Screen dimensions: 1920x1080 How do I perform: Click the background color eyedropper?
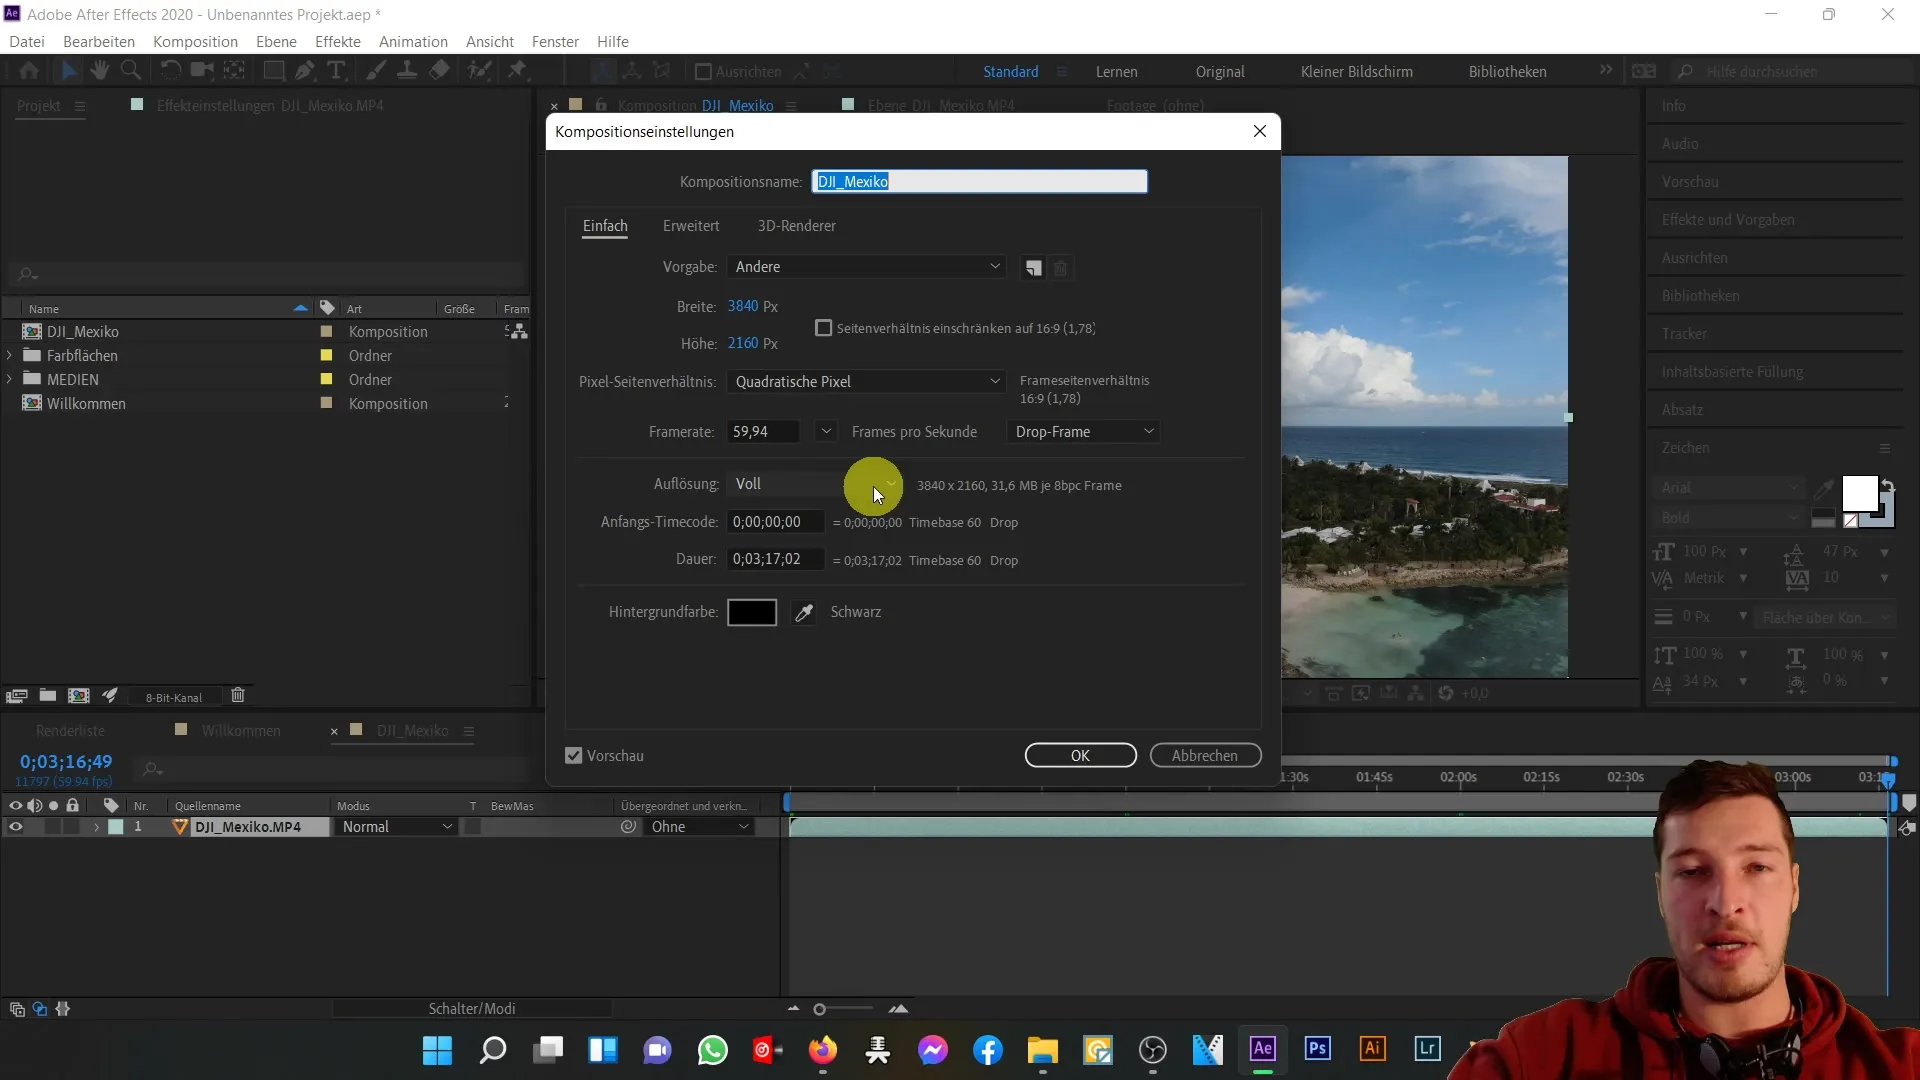[804, 613]
